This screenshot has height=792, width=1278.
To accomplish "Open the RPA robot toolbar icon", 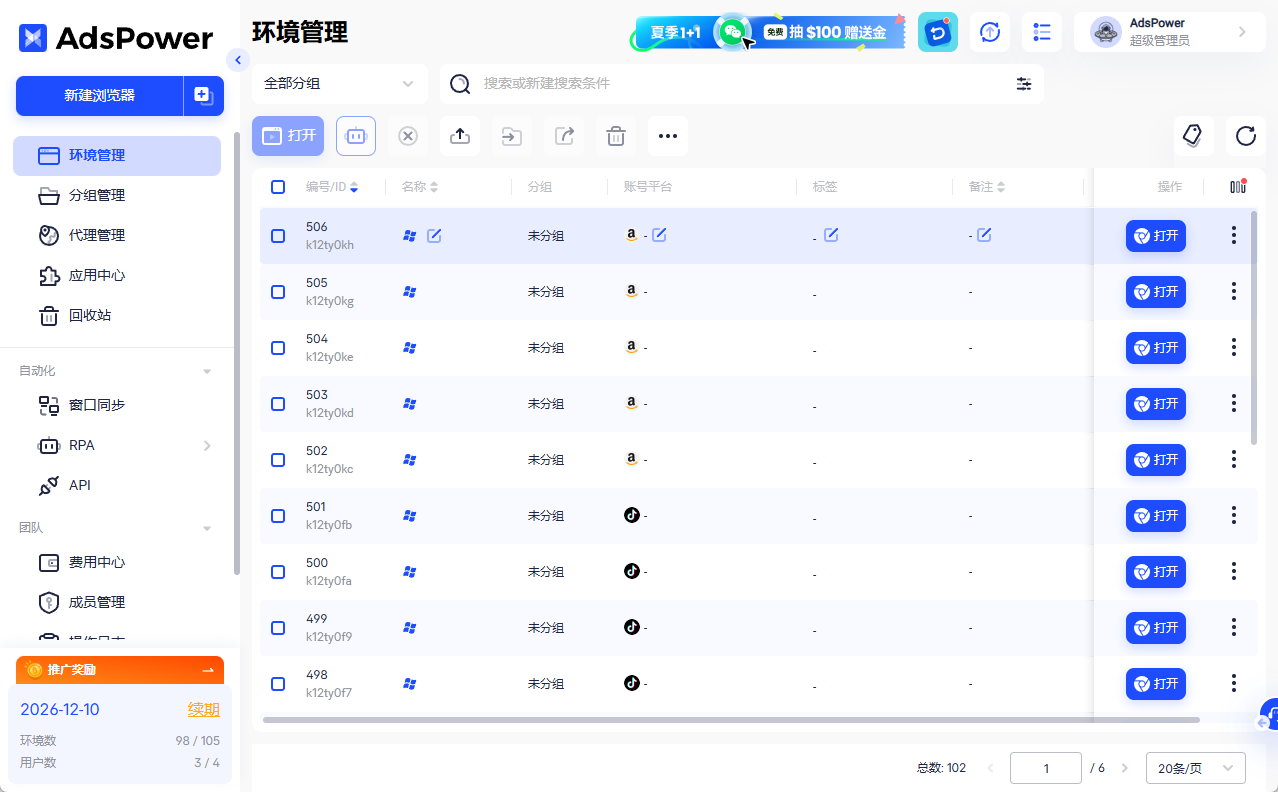I will [356, 136].
